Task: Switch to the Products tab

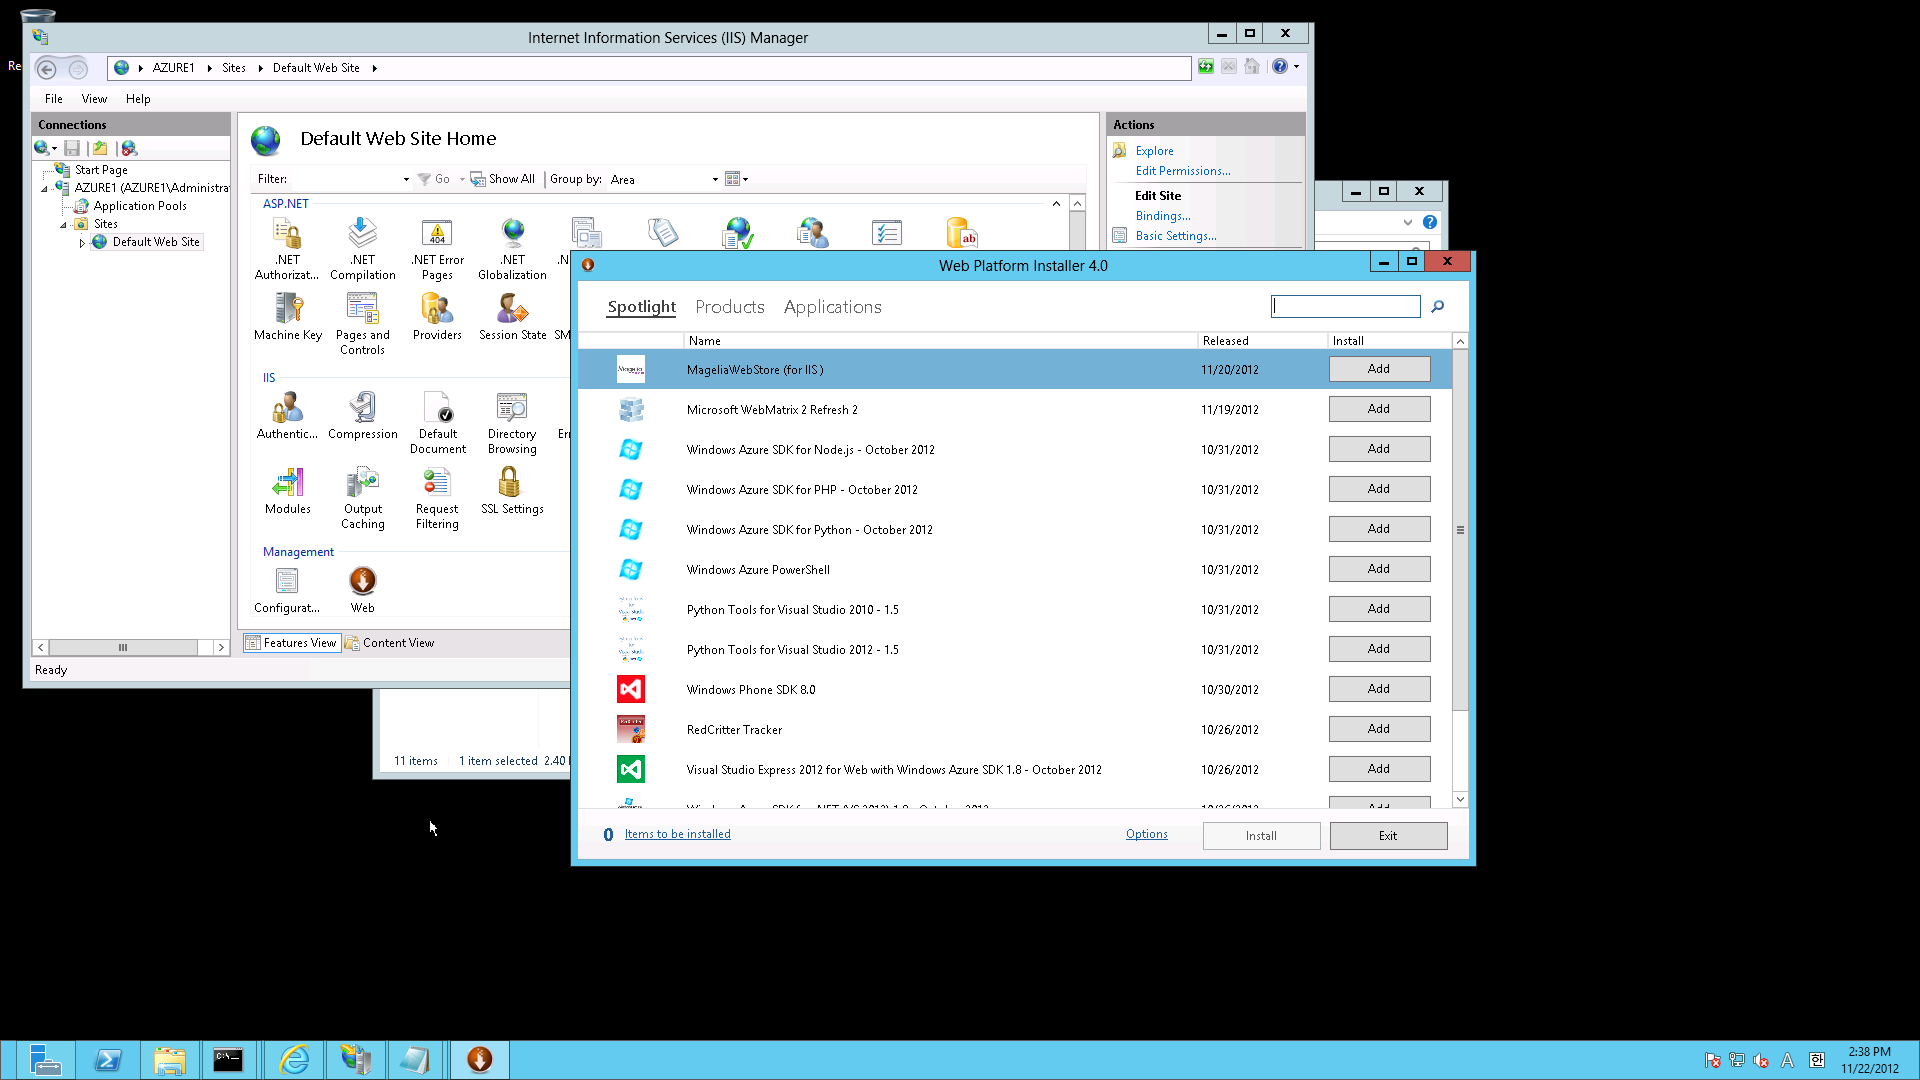Action: point(730,307)
